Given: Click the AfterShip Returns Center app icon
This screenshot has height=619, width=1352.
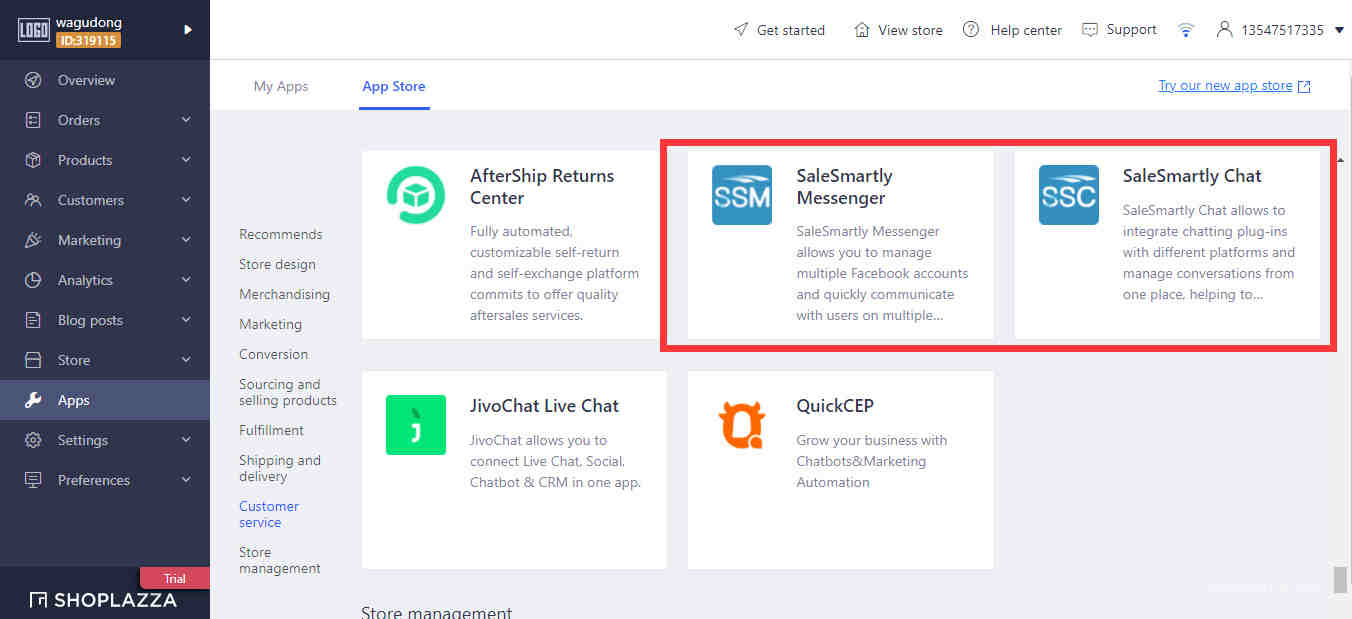Looking at the screenshot, I should pos(416,195).
